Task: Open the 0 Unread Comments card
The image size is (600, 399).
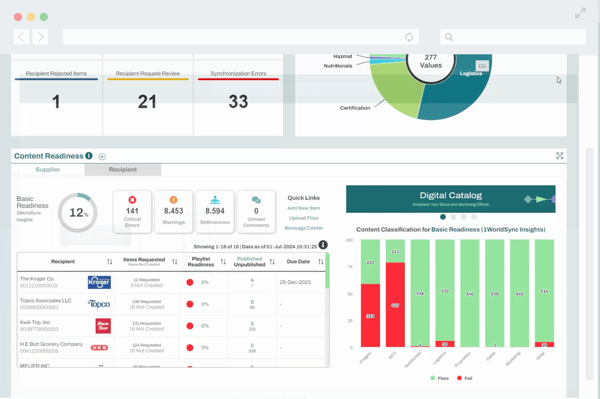Action: click(x=256, y=212)
